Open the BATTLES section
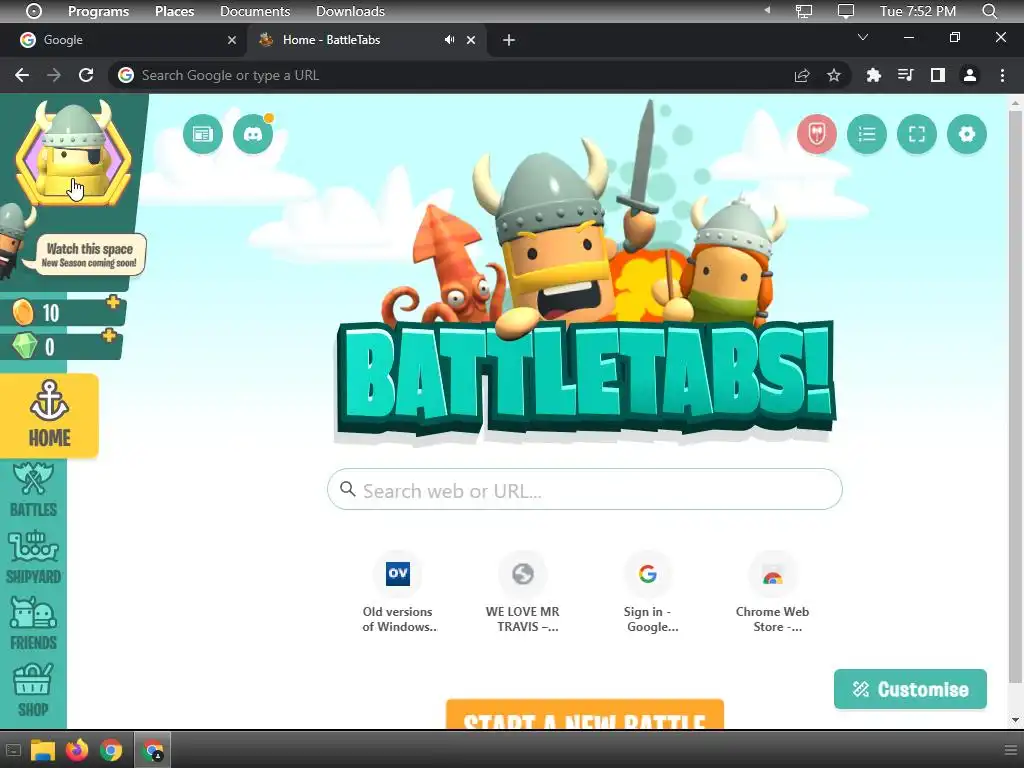Screen dimensions: 1024x768 click(x=33, y=490)
